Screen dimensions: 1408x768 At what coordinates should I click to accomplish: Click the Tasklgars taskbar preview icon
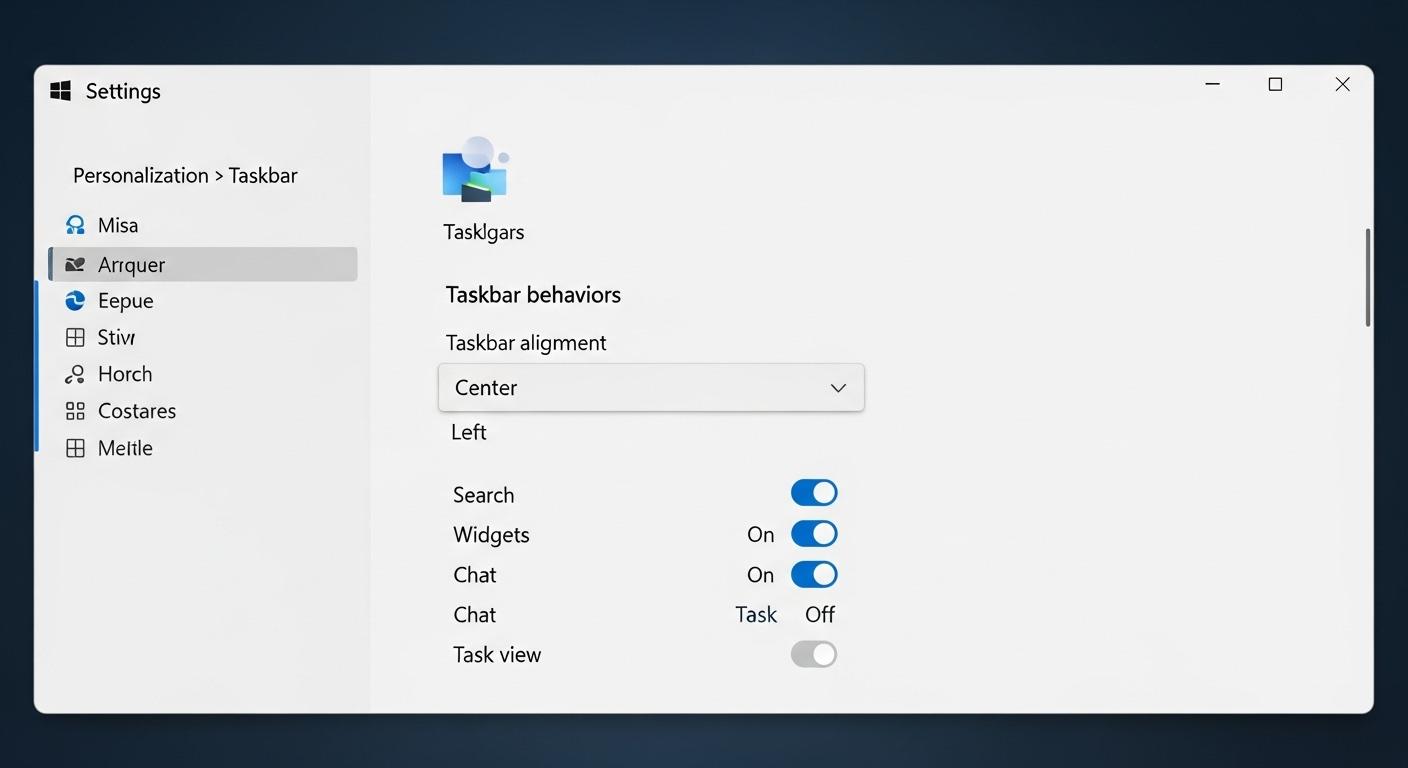pos(475,168)
